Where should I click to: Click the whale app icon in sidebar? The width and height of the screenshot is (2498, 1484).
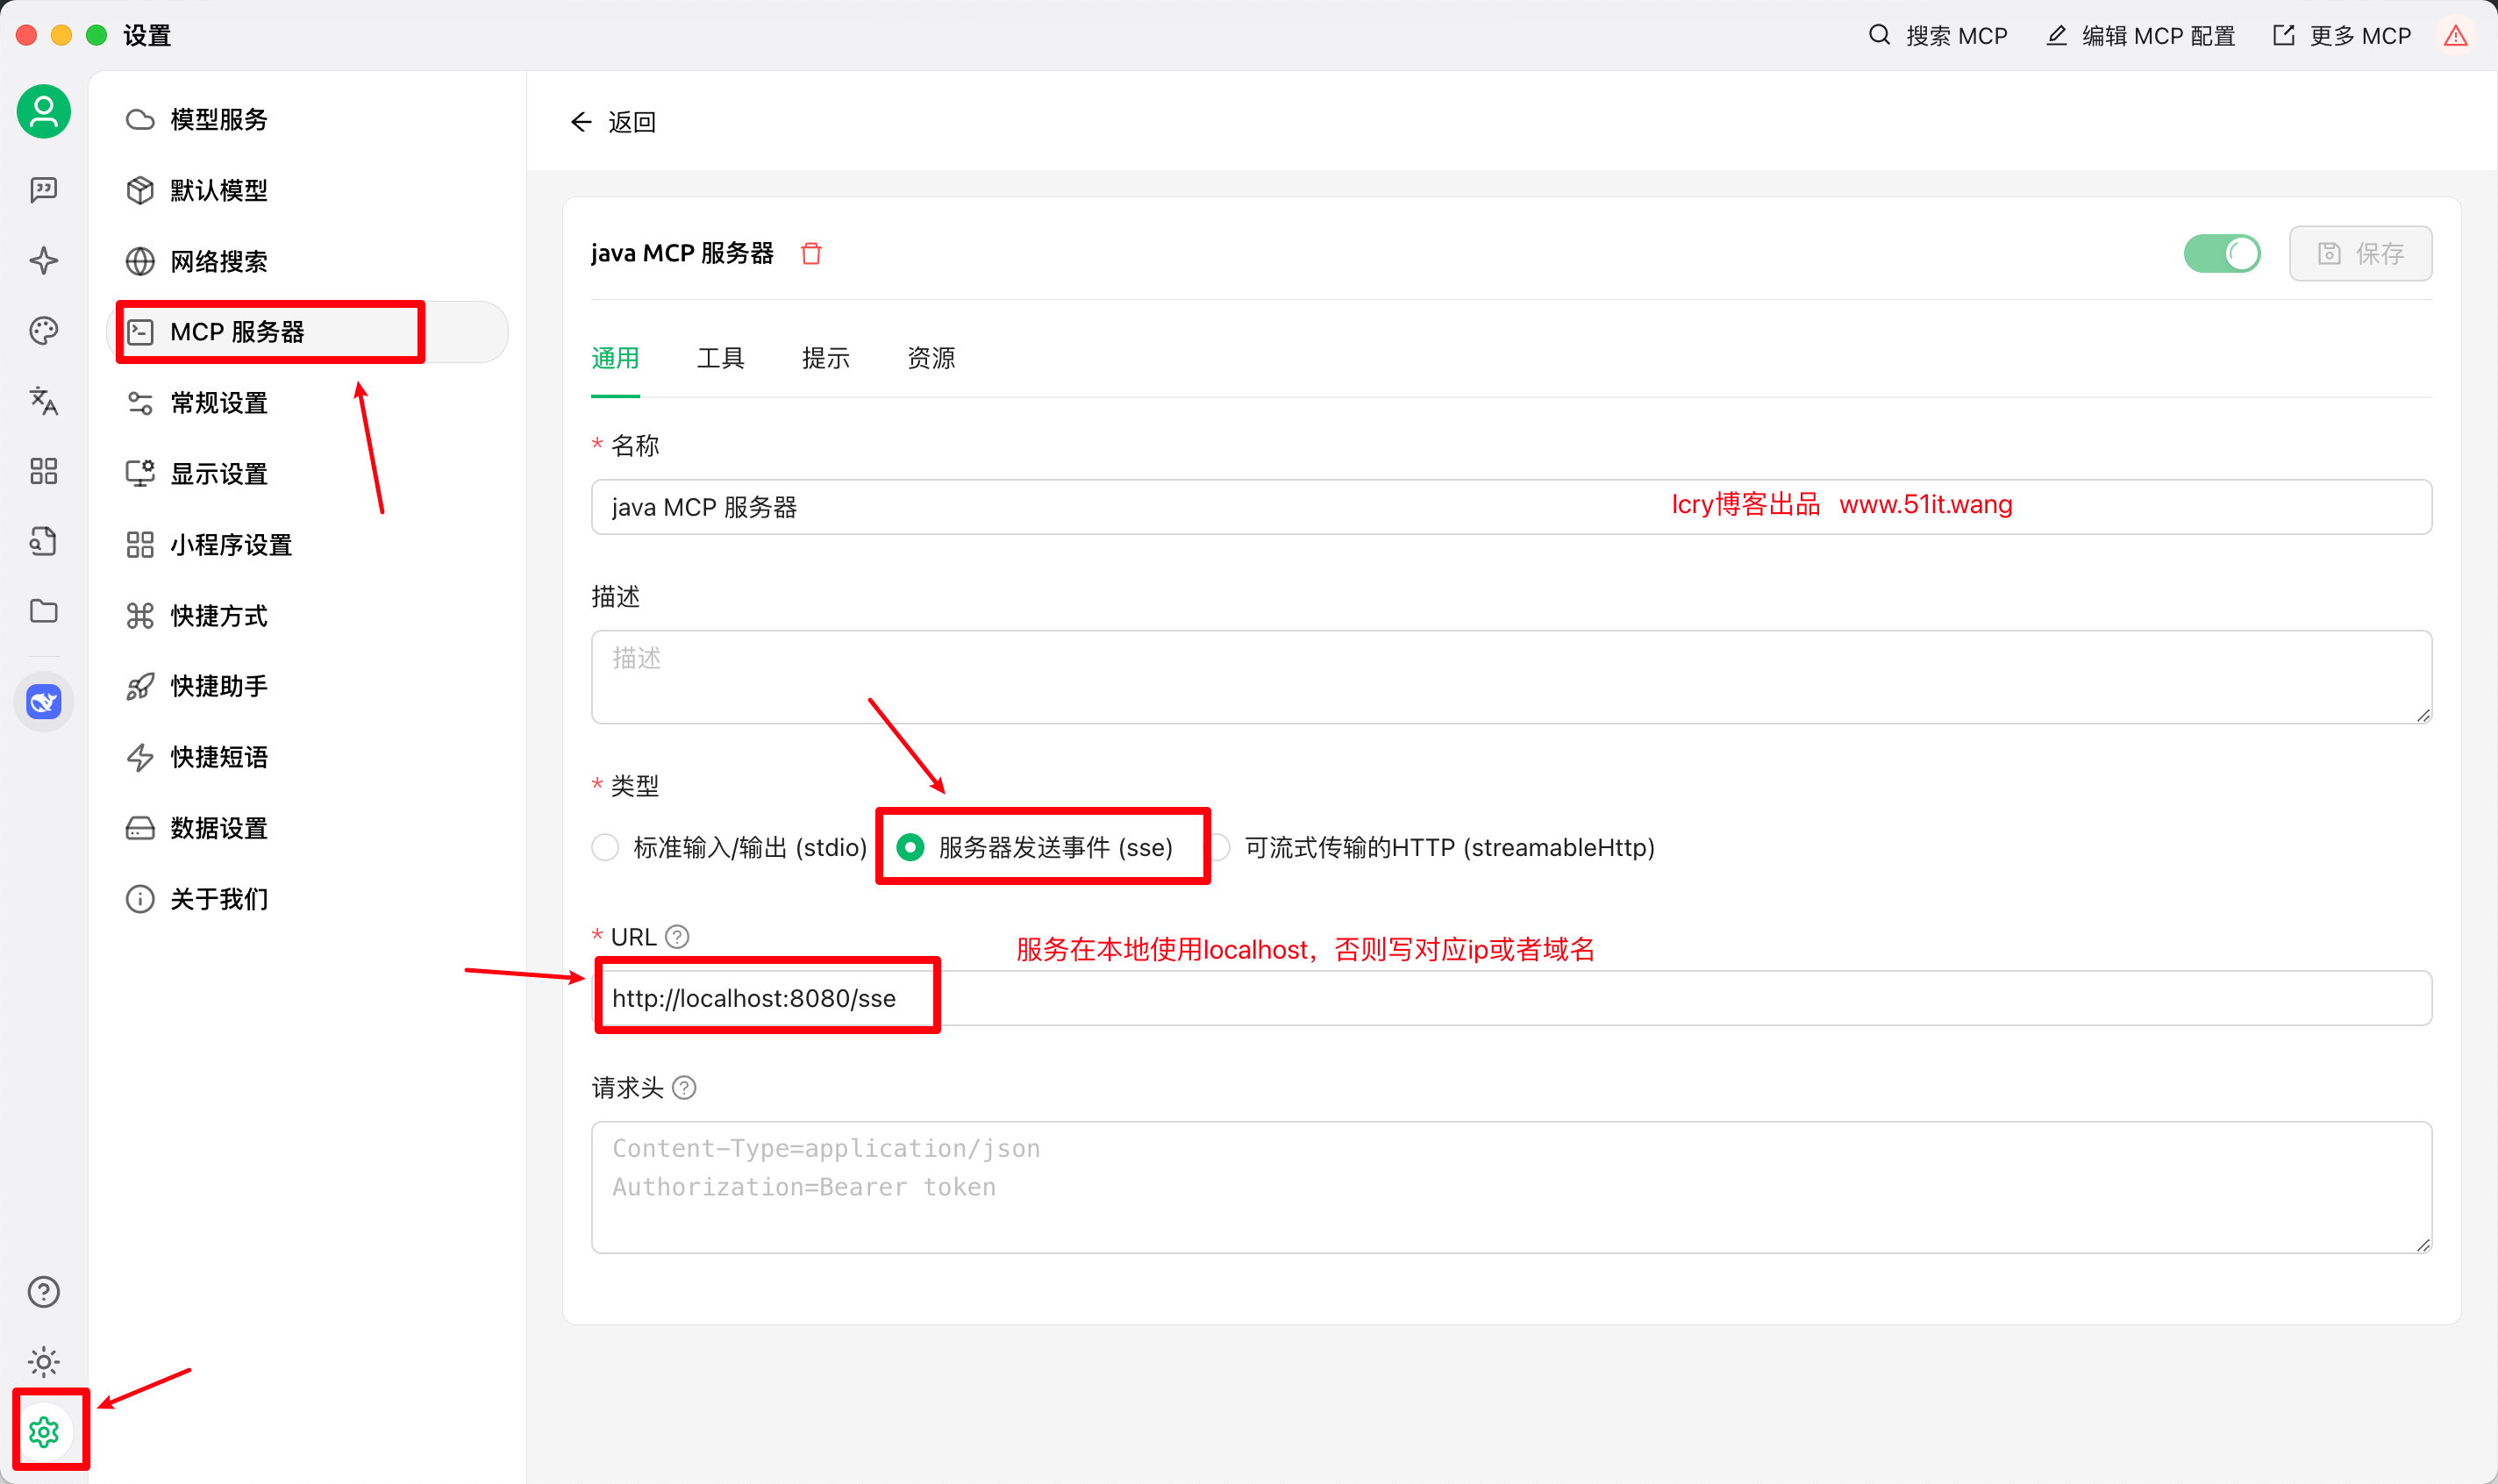(43, 701)
